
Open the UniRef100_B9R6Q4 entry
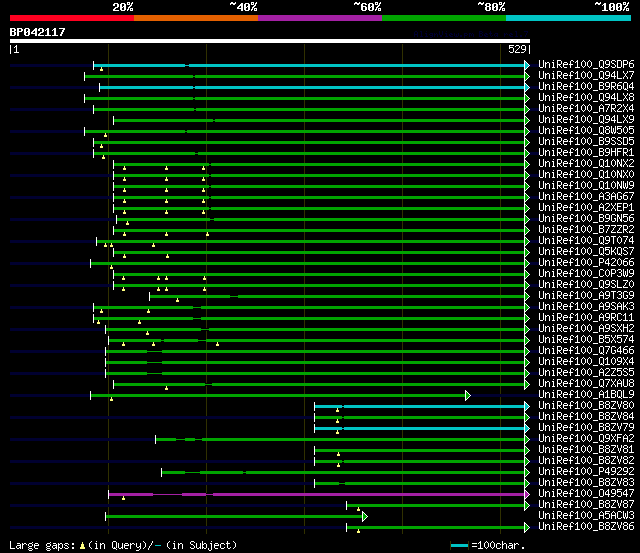click(586, 87)
